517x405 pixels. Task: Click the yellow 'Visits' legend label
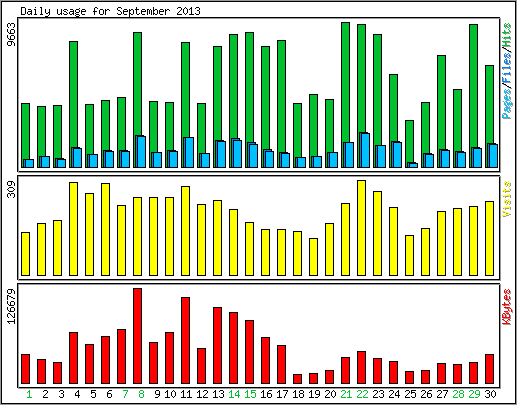click(507, 199)
